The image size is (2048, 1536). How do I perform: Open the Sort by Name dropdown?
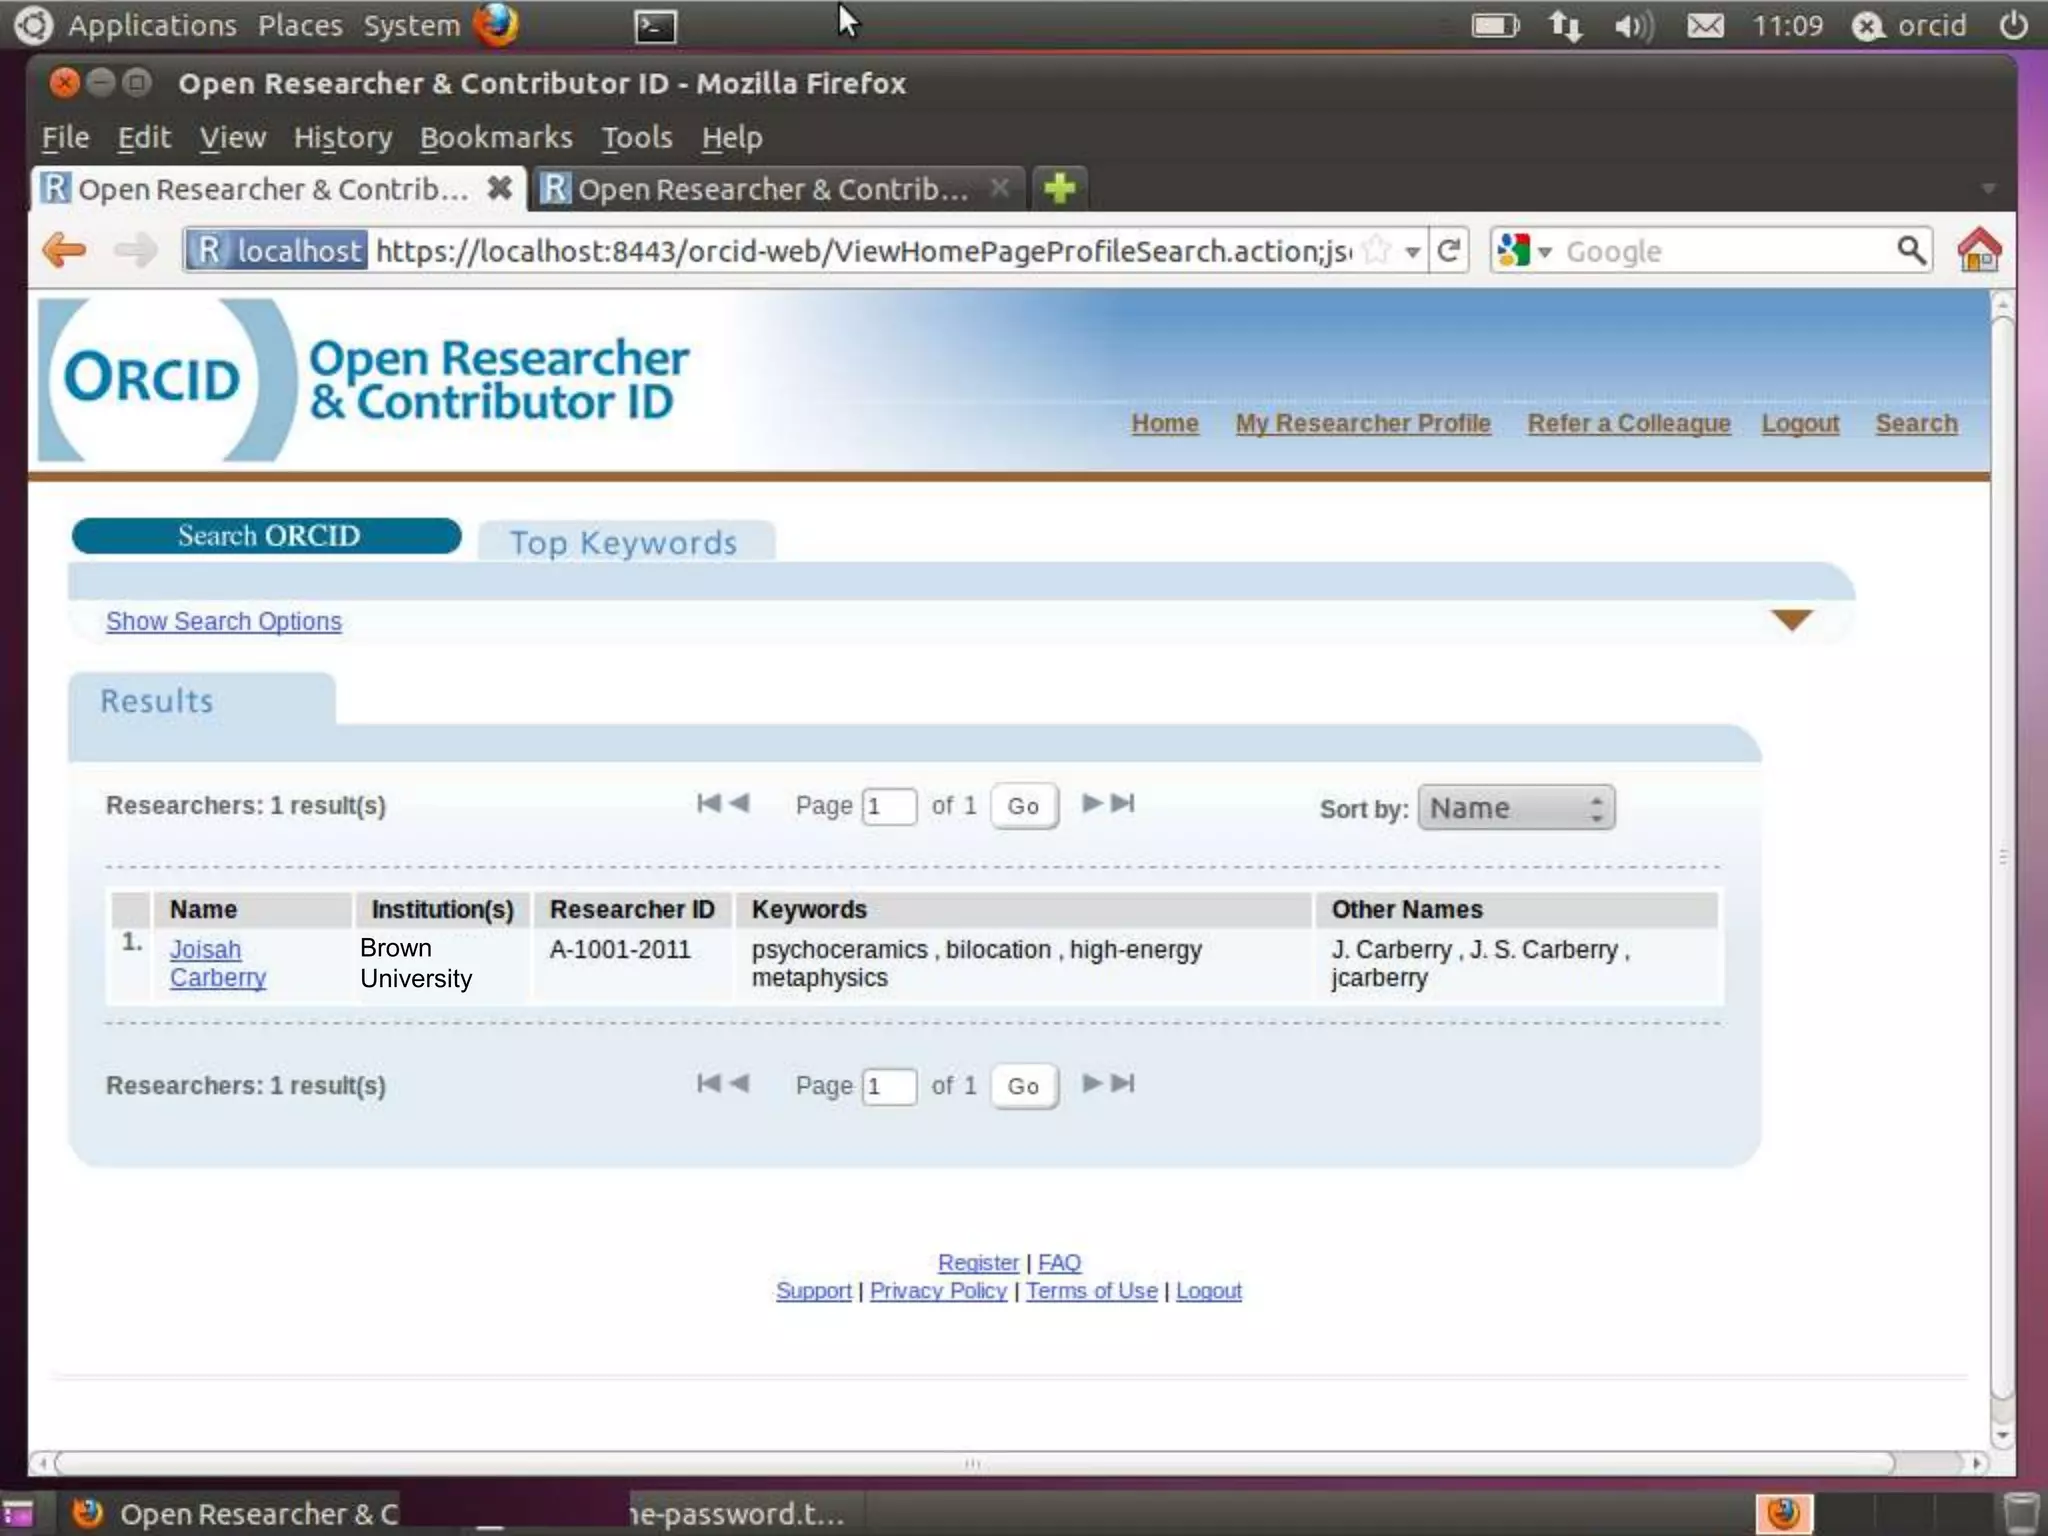(x=1515, y=808)
